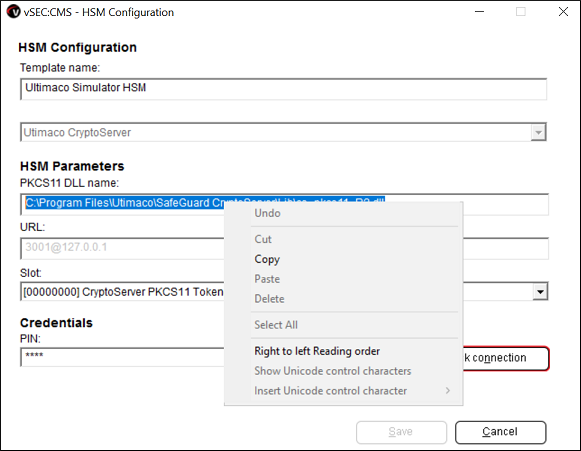Click the HSM Configuration heading

coord(77,47)
